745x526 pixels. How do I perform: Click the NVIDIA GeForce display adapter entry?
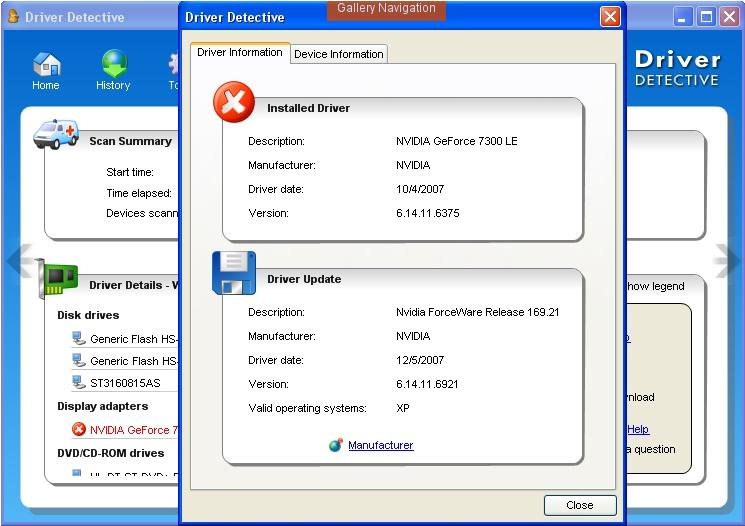(134, 430)
